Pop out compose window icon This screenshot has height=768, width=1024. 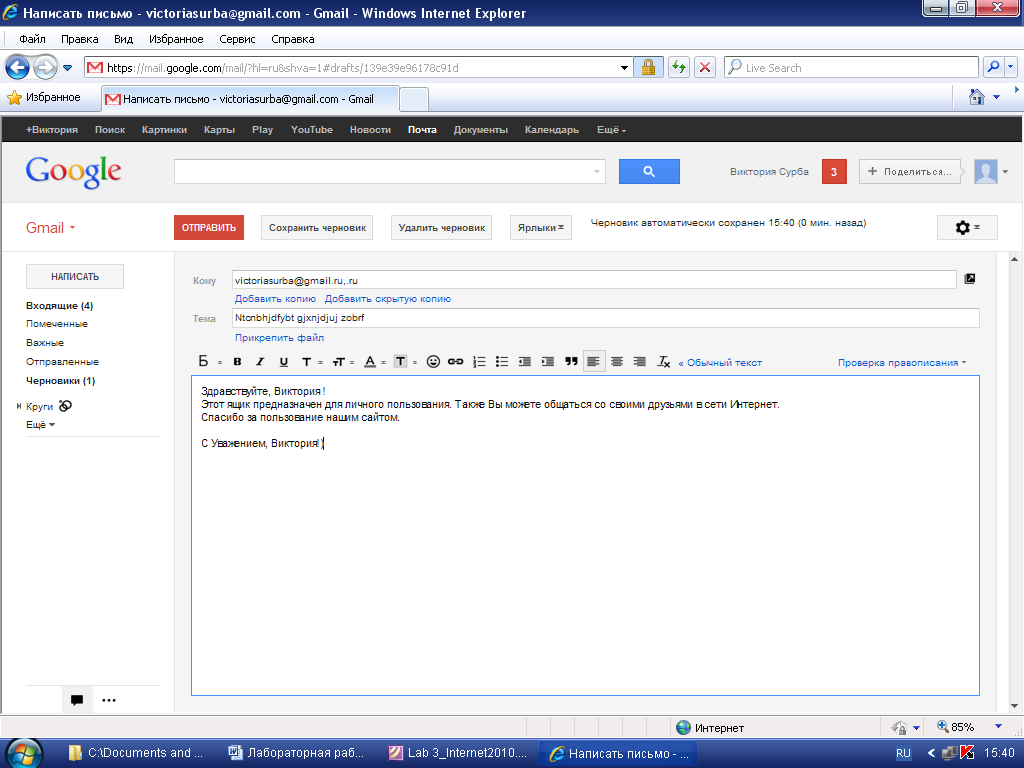click(970, 279)
